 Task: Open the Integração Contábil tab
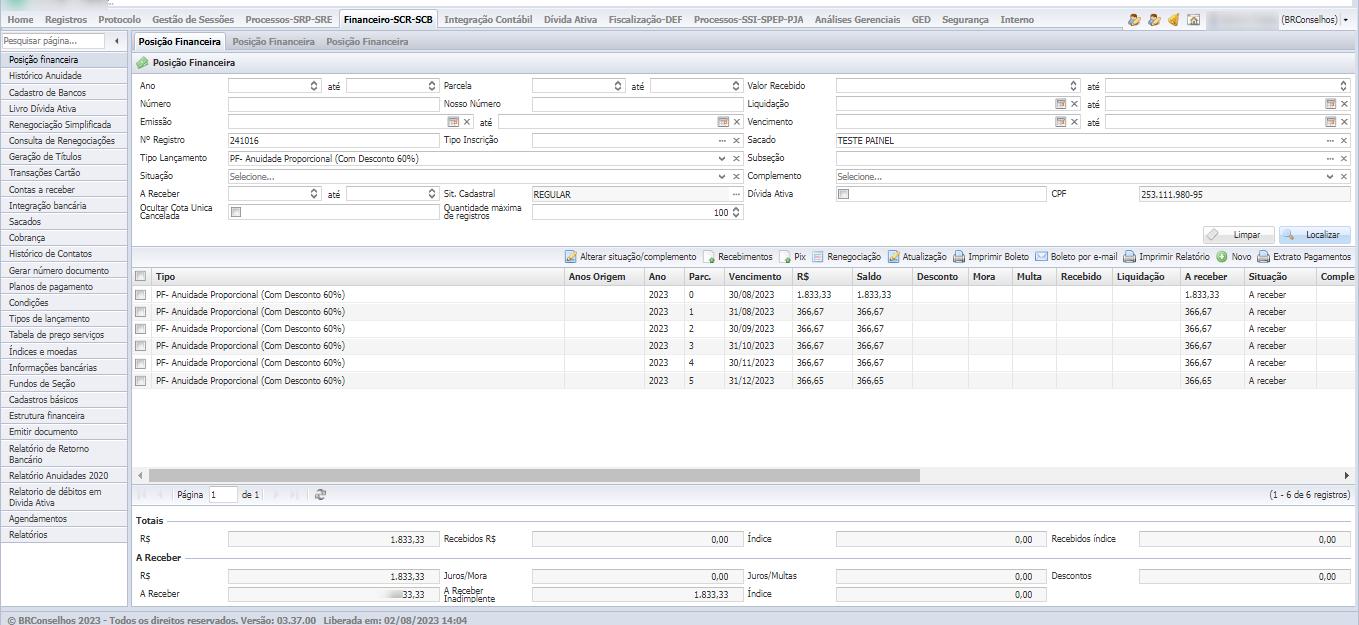[488, 19]
